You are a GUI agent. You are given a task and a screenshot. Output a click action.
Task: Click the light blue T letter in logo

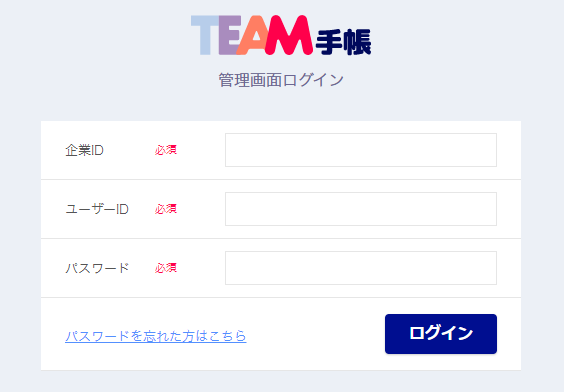click(205, 35)
